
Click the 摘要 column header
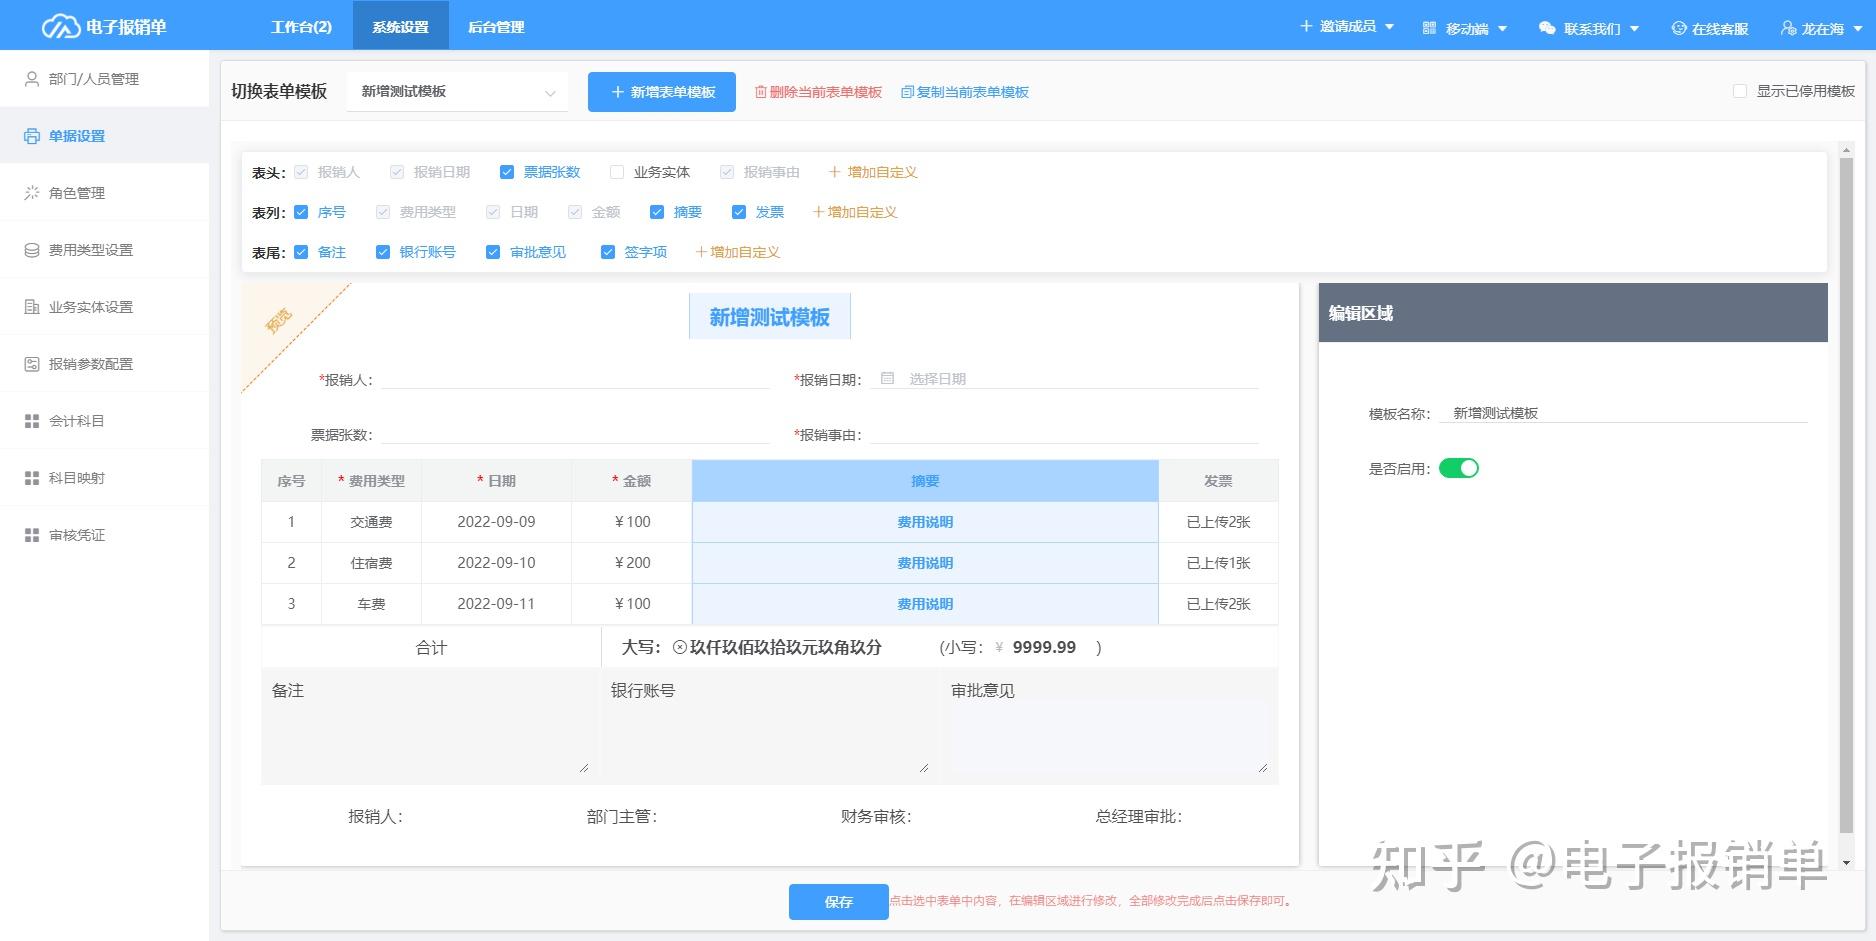click(x=925, y=481)
